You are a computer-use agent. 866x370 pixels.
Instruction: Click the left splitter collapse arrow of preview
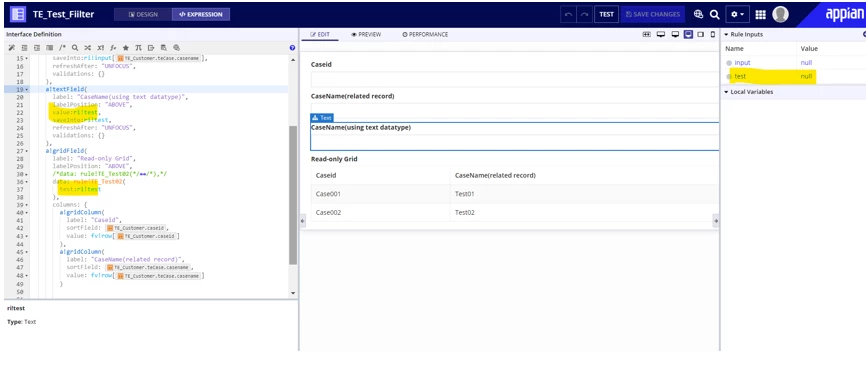tap(302, 221)
